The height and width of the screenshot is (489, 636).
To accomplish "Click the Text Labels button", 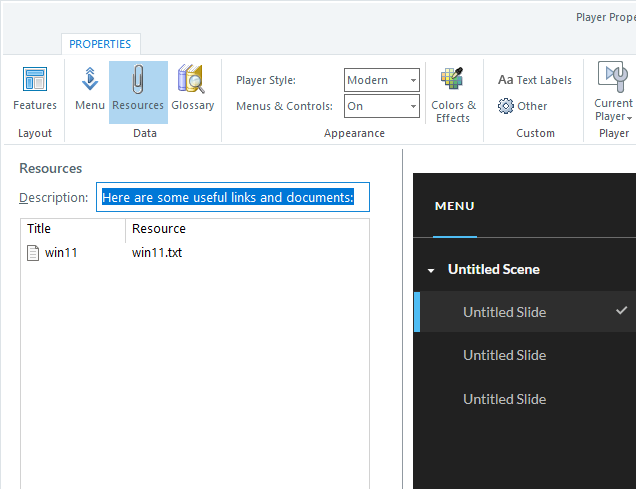I will (535, 80).
